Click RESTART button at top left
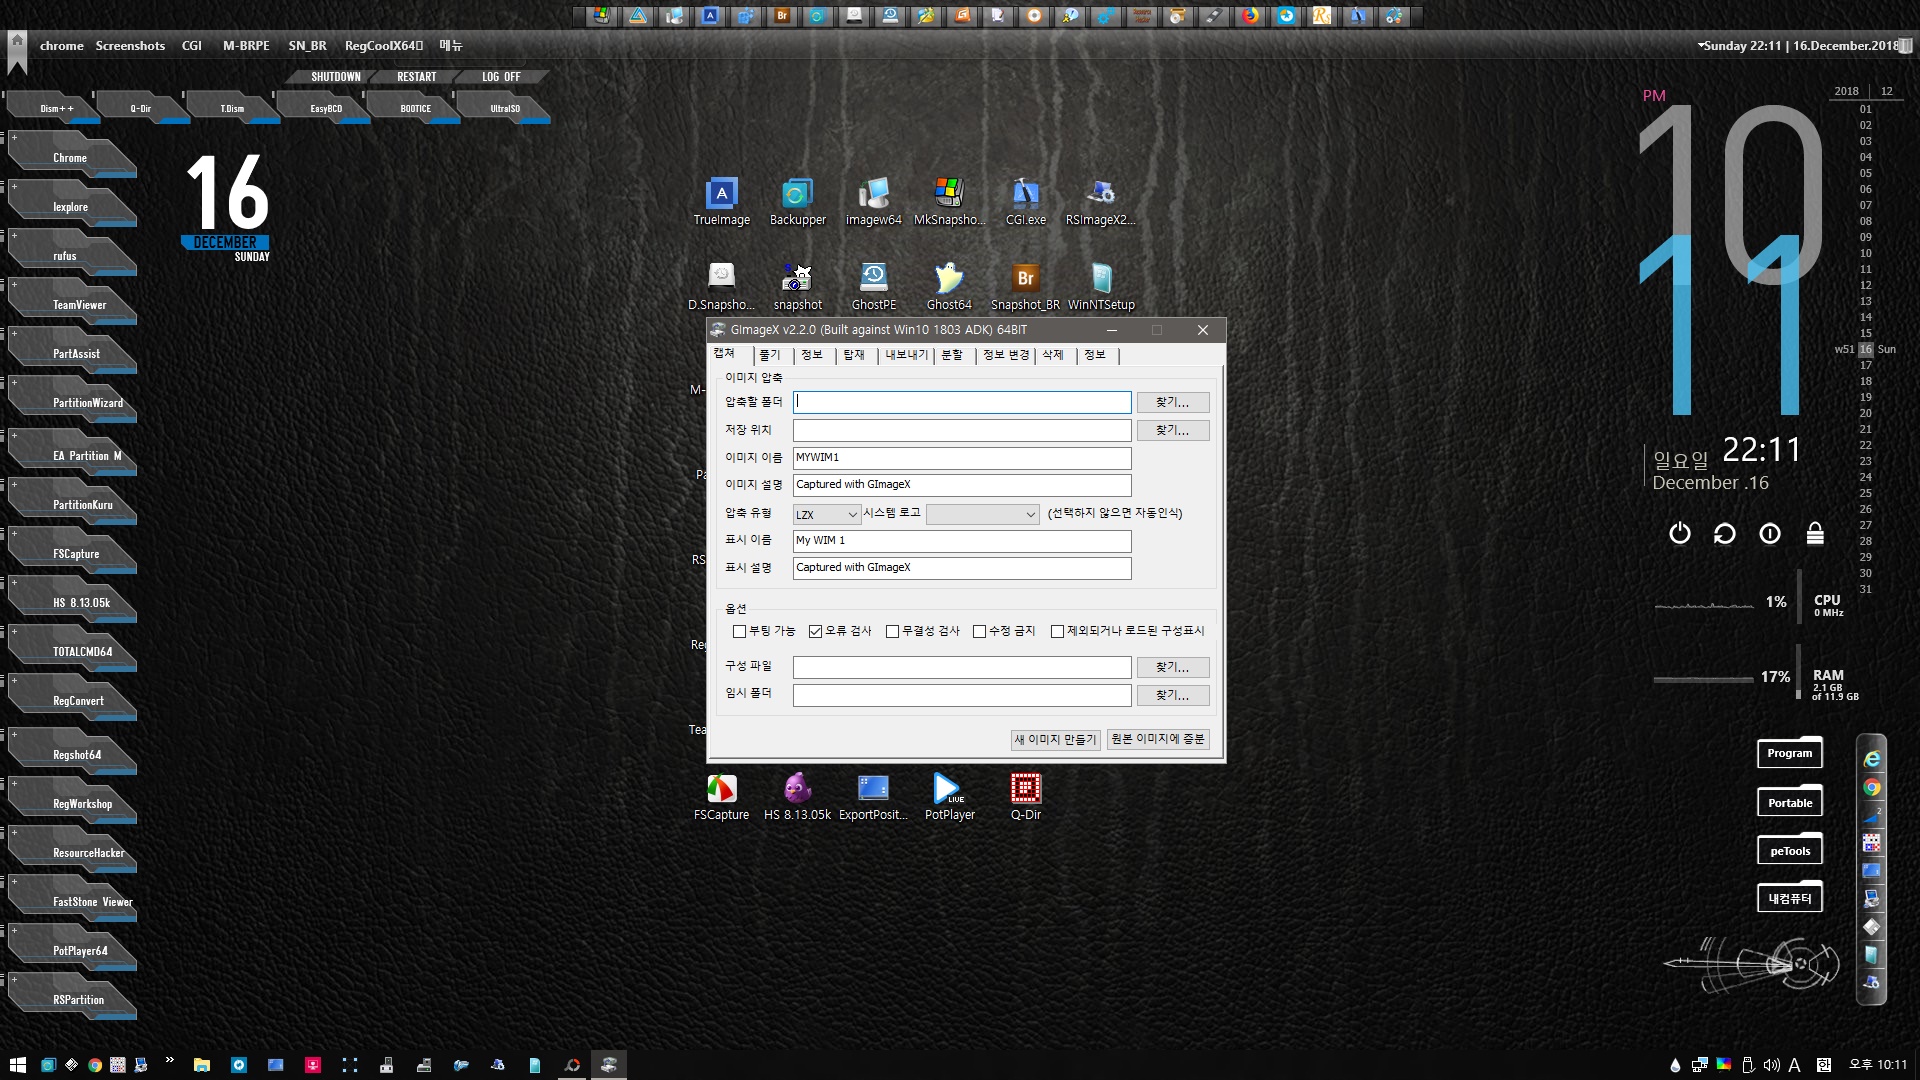 (416, 77)
